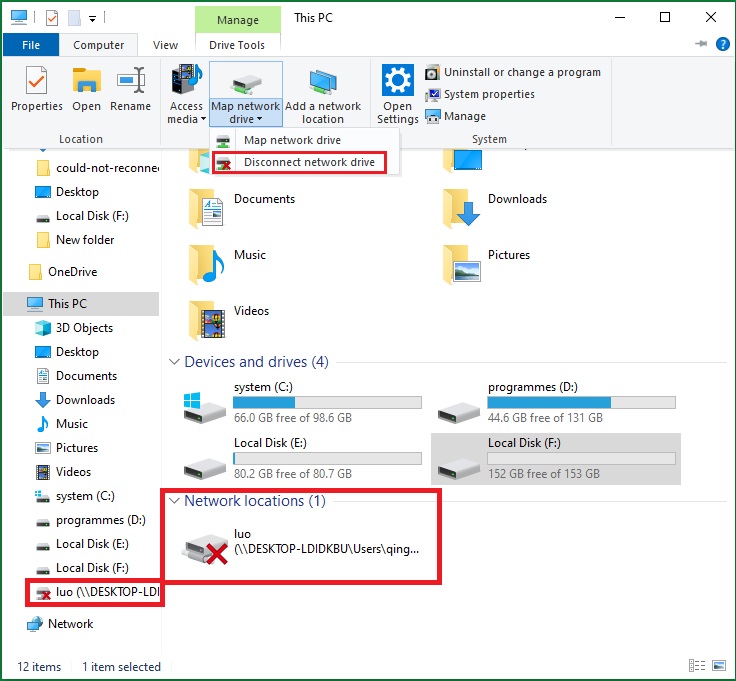The height and width of the screenshot is (681, 736).
Task: Open the Downloads folder in main pane
Action: click(496, 208)
